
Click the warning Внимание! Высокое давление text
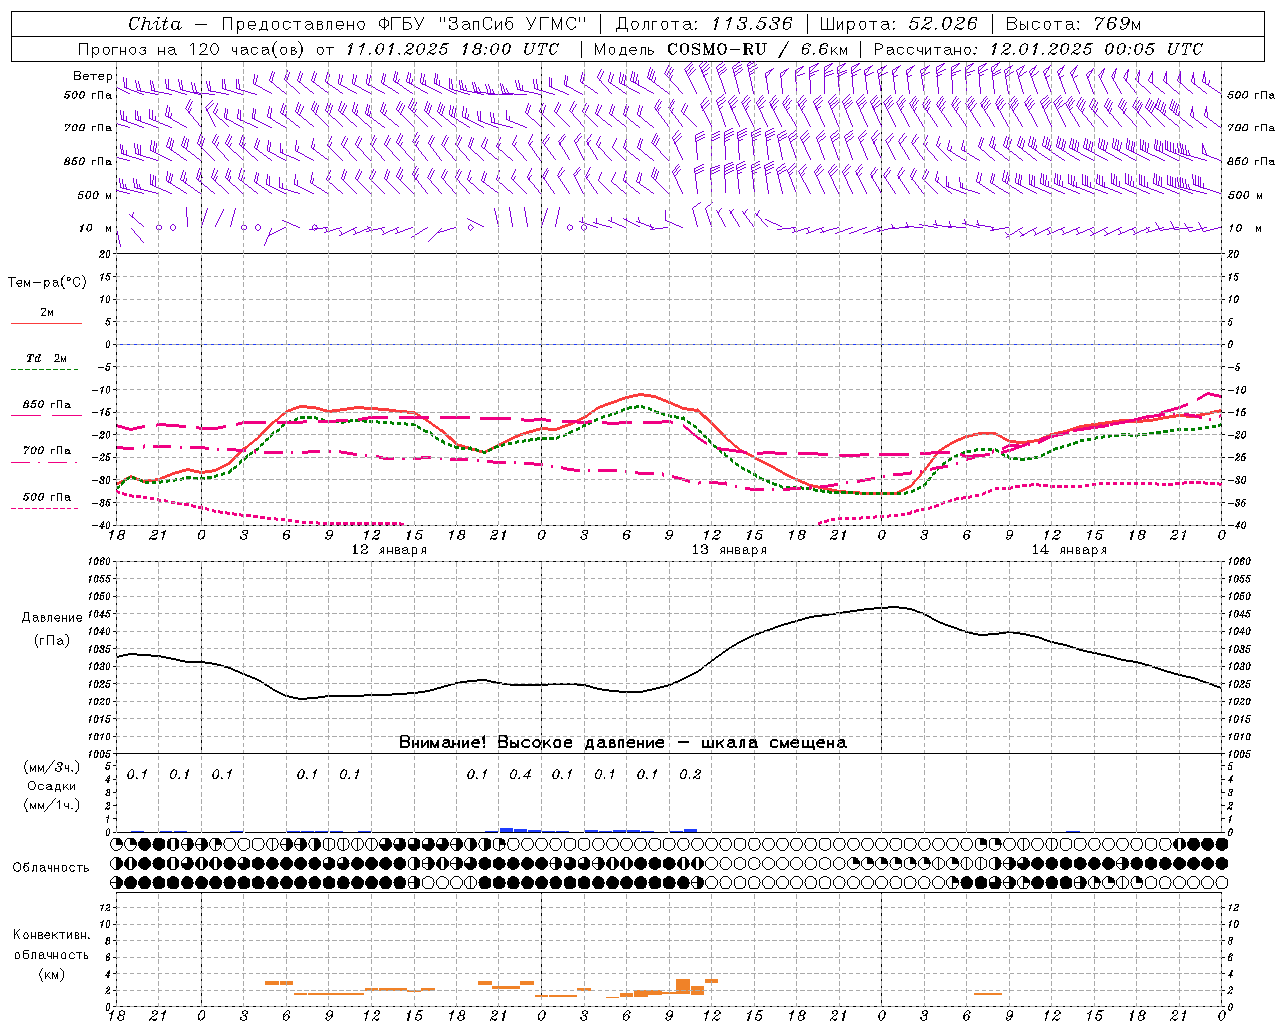click(x=623, y=742)
